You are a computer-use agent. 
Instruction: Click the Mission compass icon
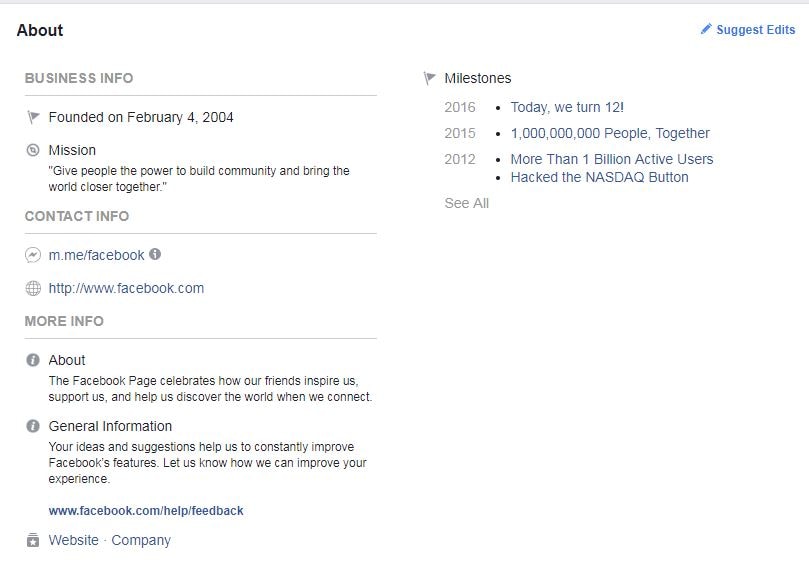click(x=33, y=150)
